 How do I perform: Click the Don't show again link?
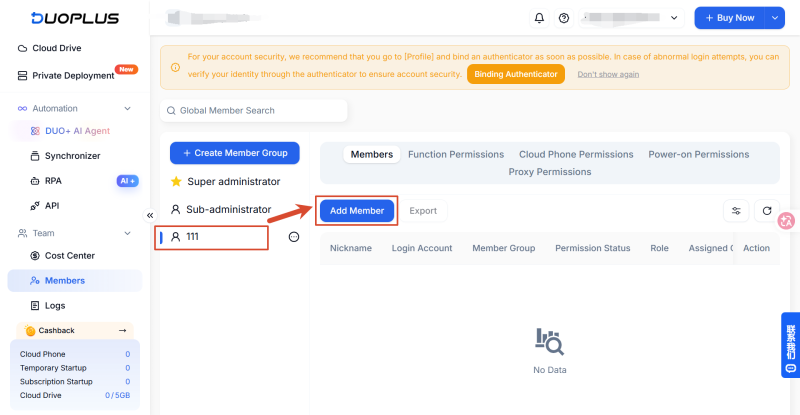tap(608, 74)
